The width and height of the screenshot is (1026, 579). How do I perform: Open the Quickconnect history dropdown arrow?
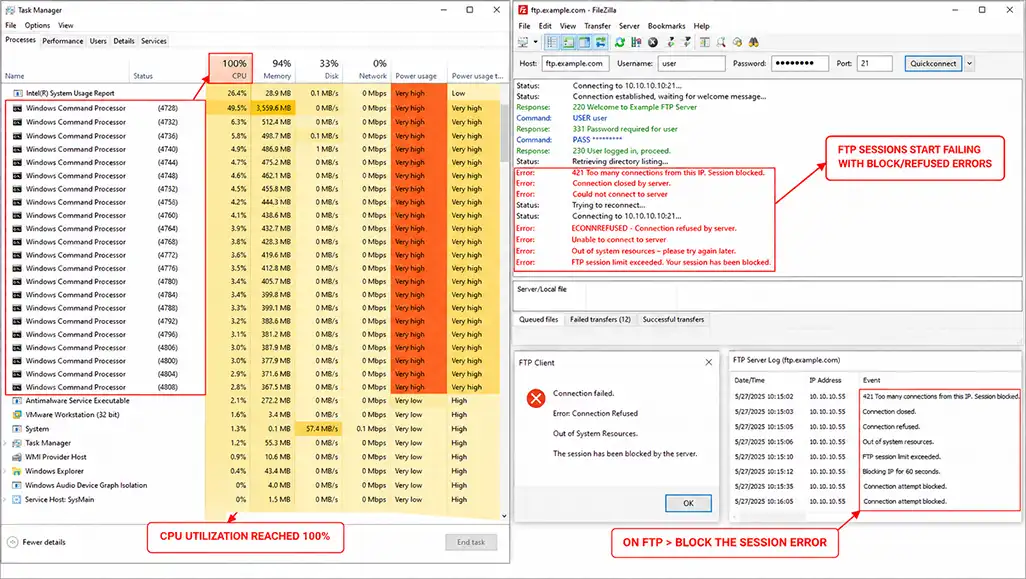970,63
